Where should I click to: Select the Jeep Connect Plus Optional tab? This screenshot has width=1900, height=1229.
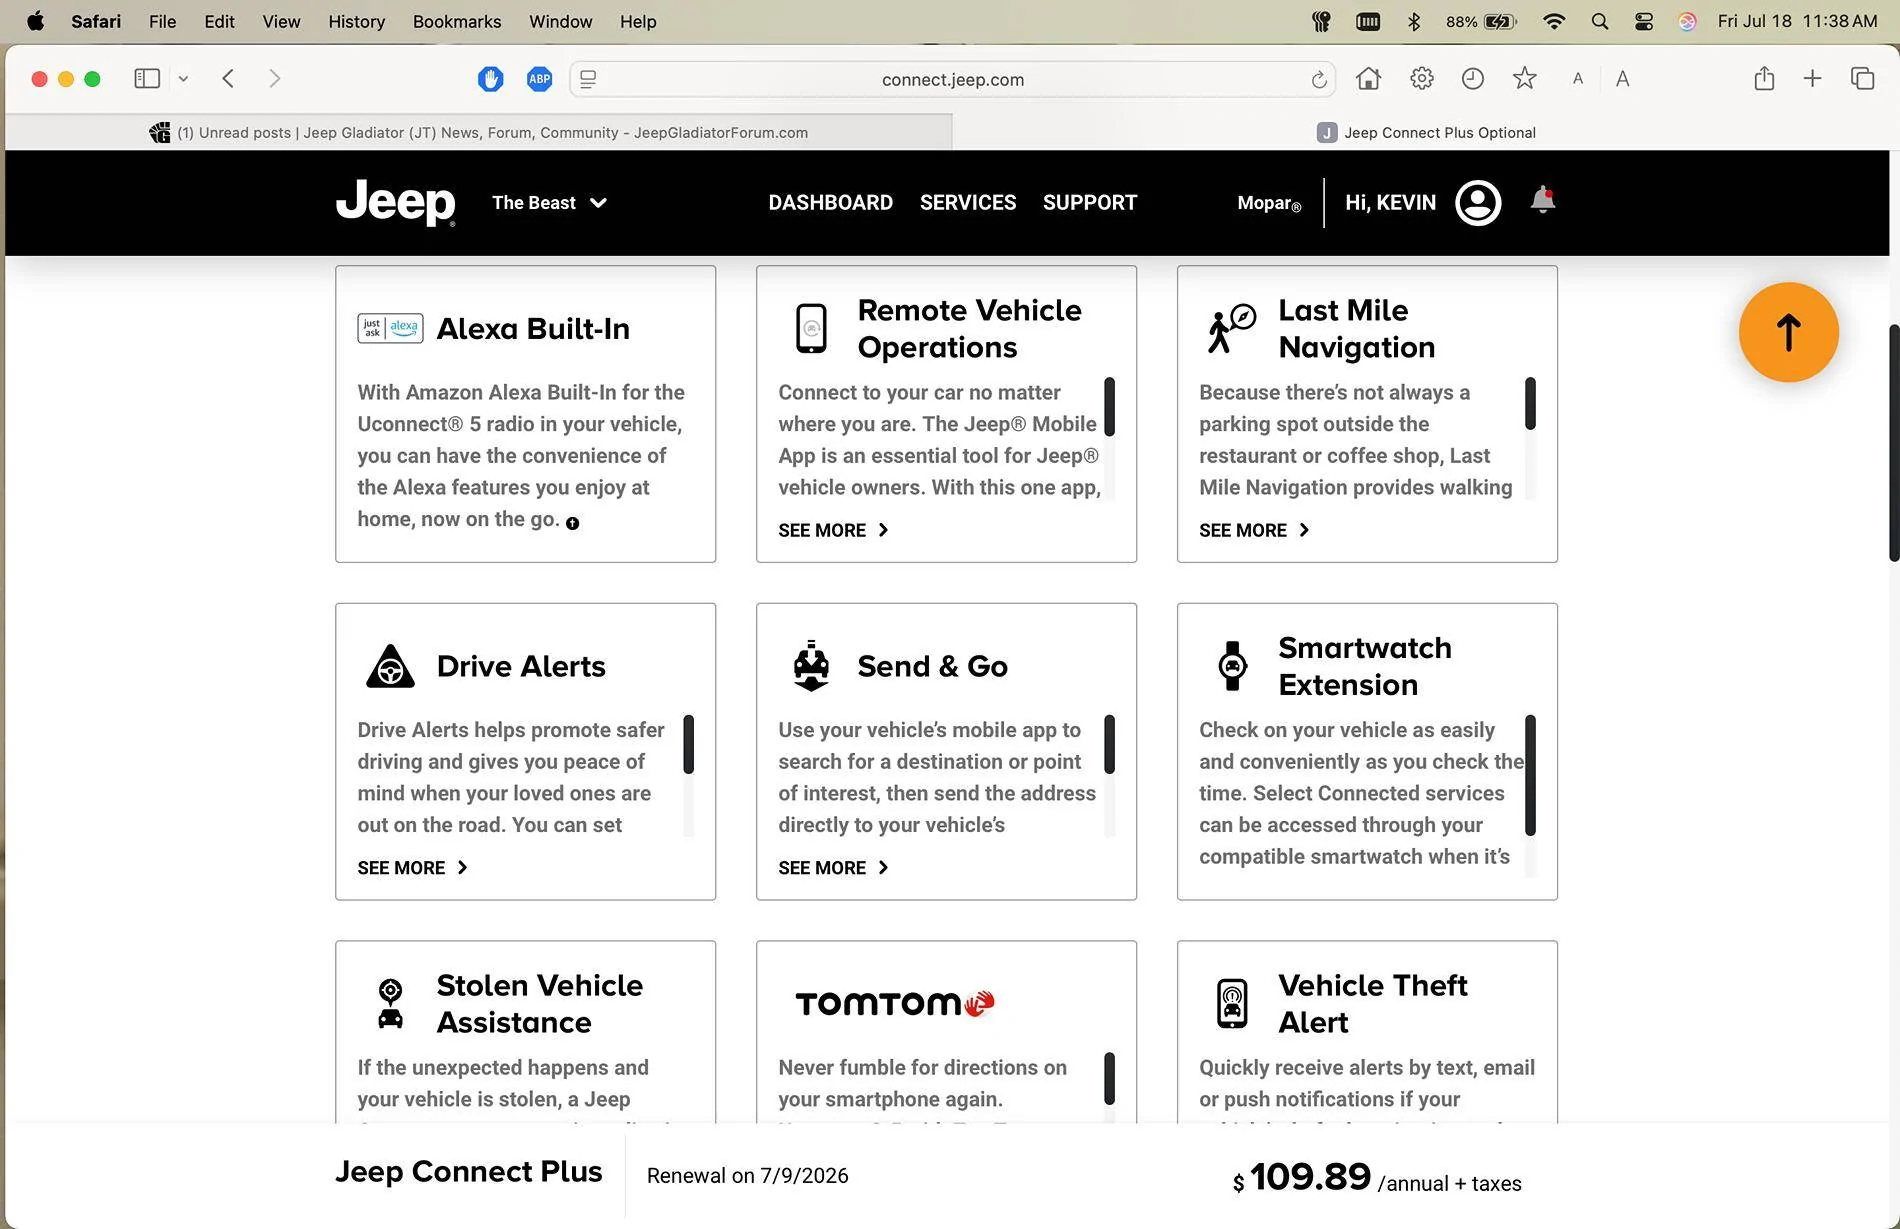(x=1425, y=132)
